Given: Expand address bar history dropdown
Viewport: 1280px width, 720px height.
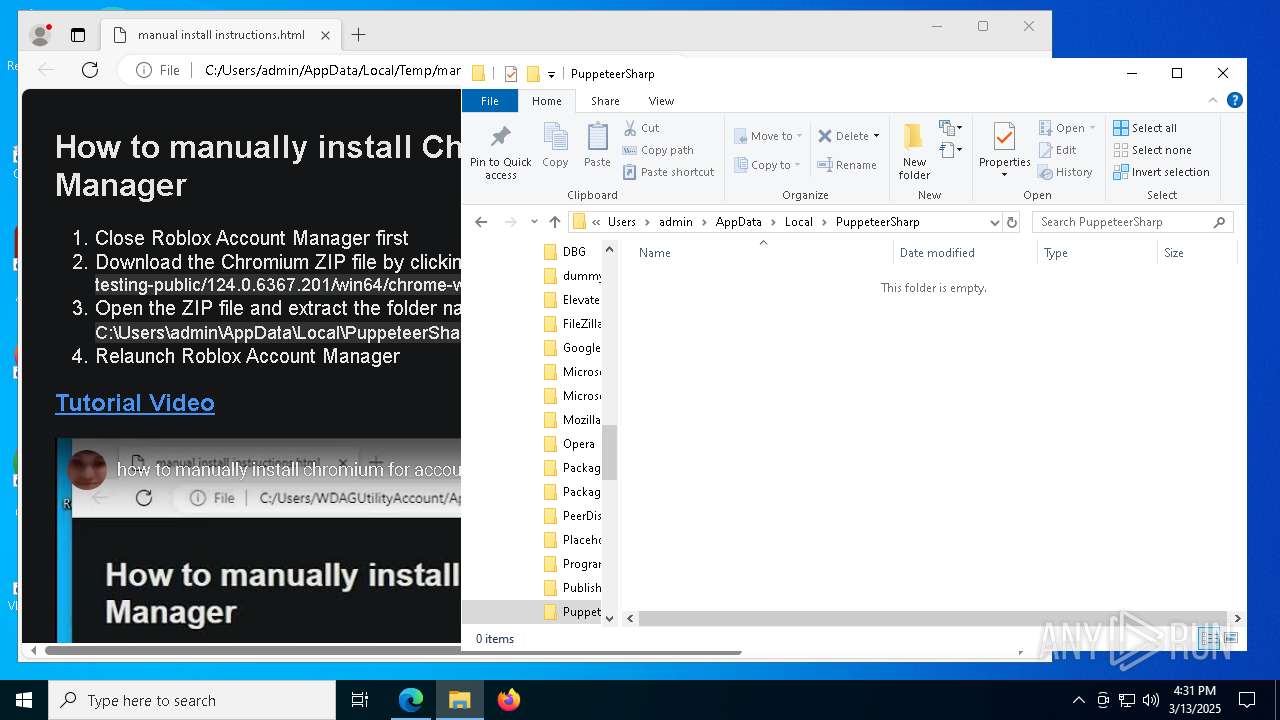Looking at the screenshot, I should (994, 222).
